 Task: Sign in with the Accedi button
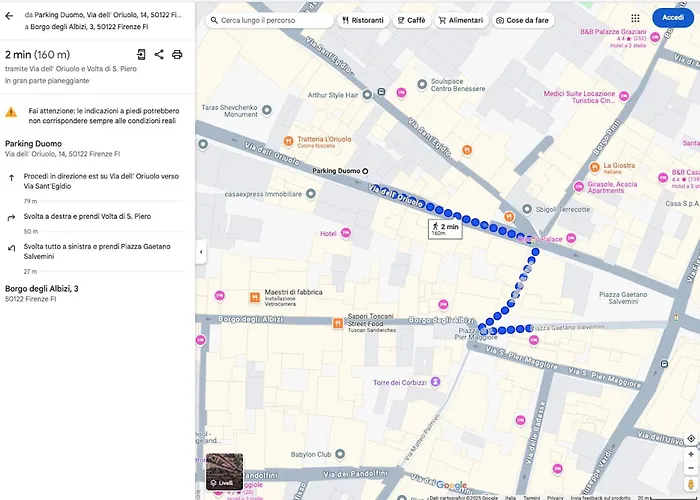673,18
